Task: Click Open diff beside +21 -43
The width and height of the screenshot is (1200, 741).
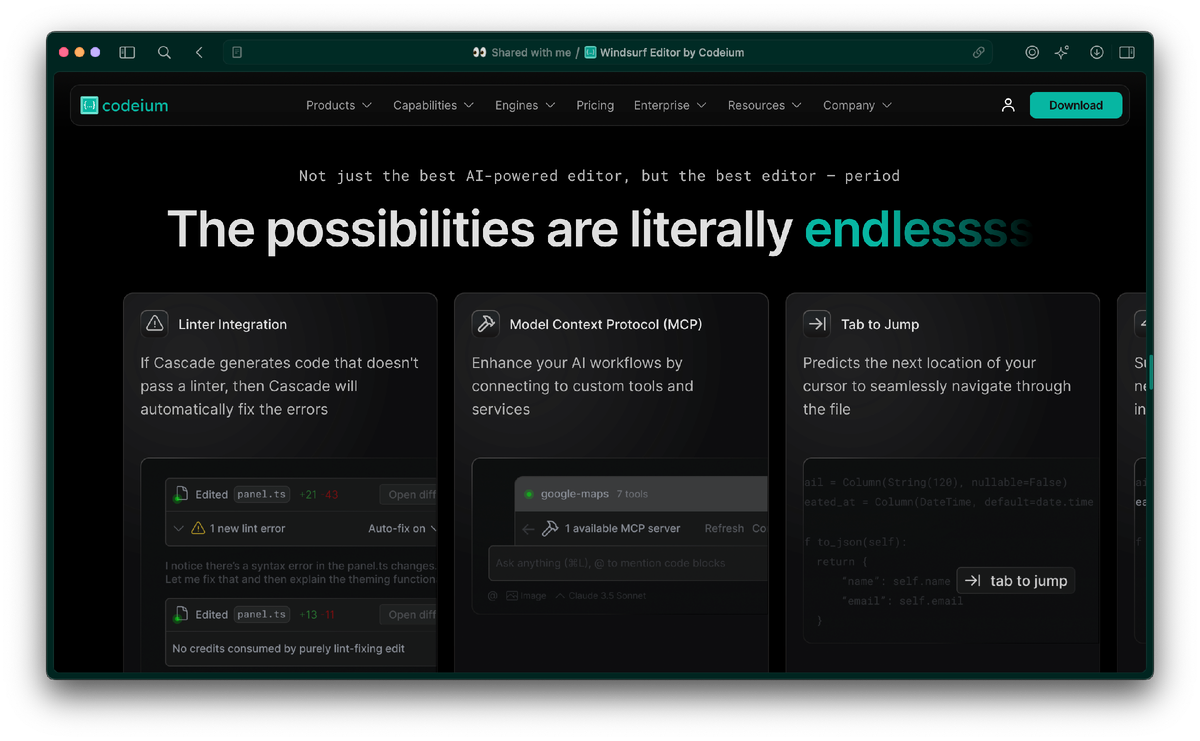Action: click(409, 494)
